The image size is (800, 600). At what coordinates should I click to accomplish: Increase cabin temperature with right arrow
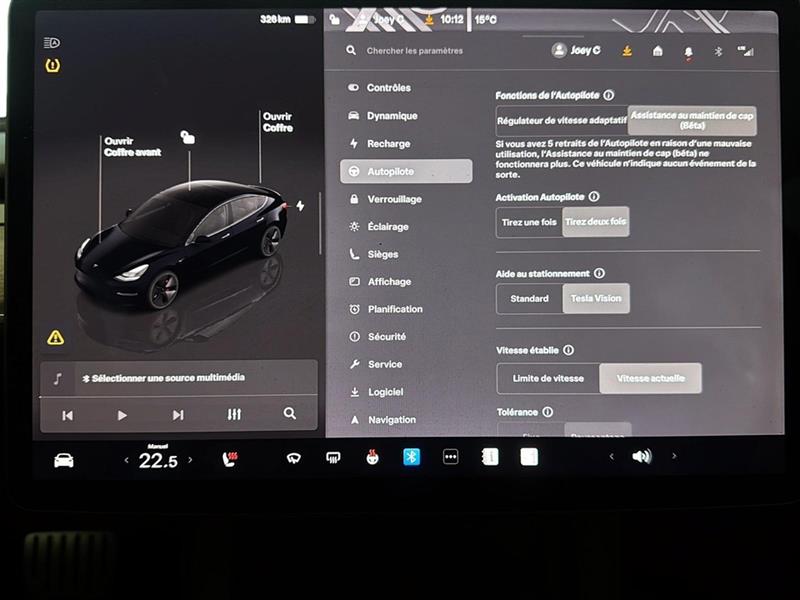click(x=190, y=460)
